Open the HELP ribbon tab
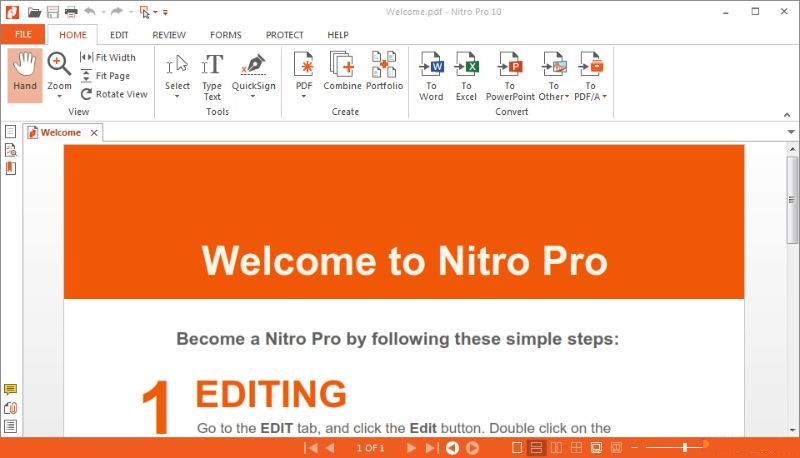 coord(338,35)
